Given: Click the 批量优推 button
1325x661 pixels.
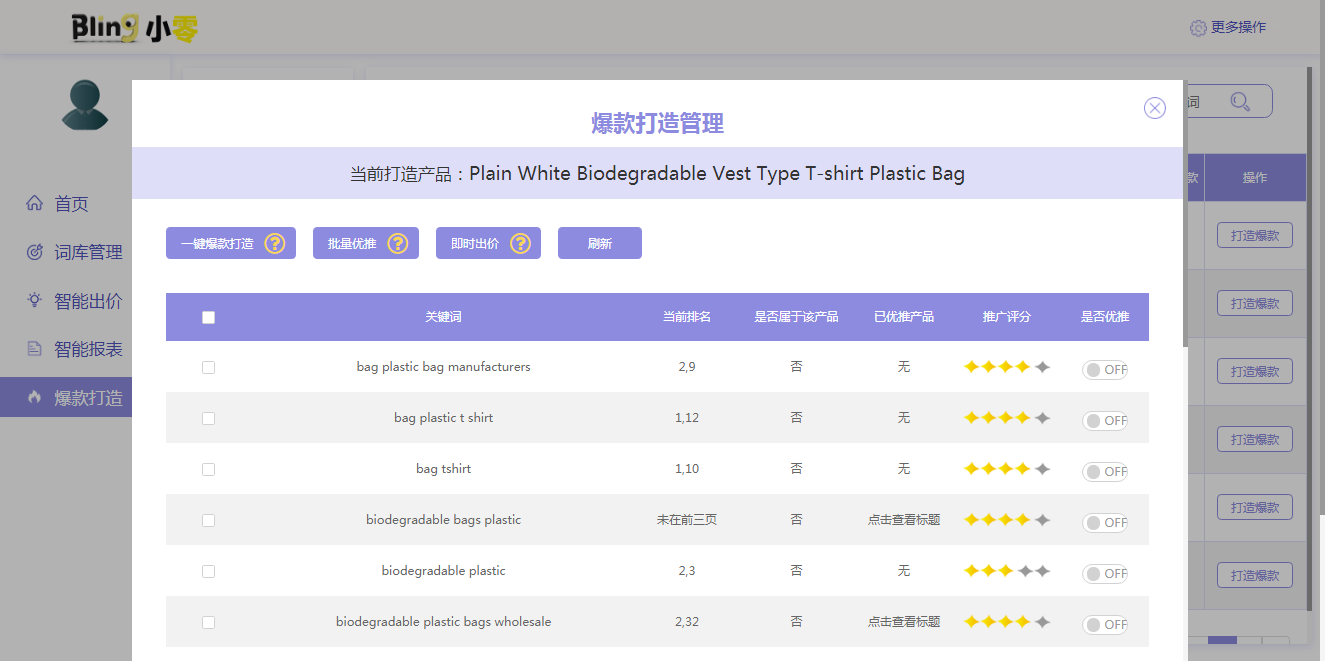Looking at the screenshot, I should tap(366, 243).
